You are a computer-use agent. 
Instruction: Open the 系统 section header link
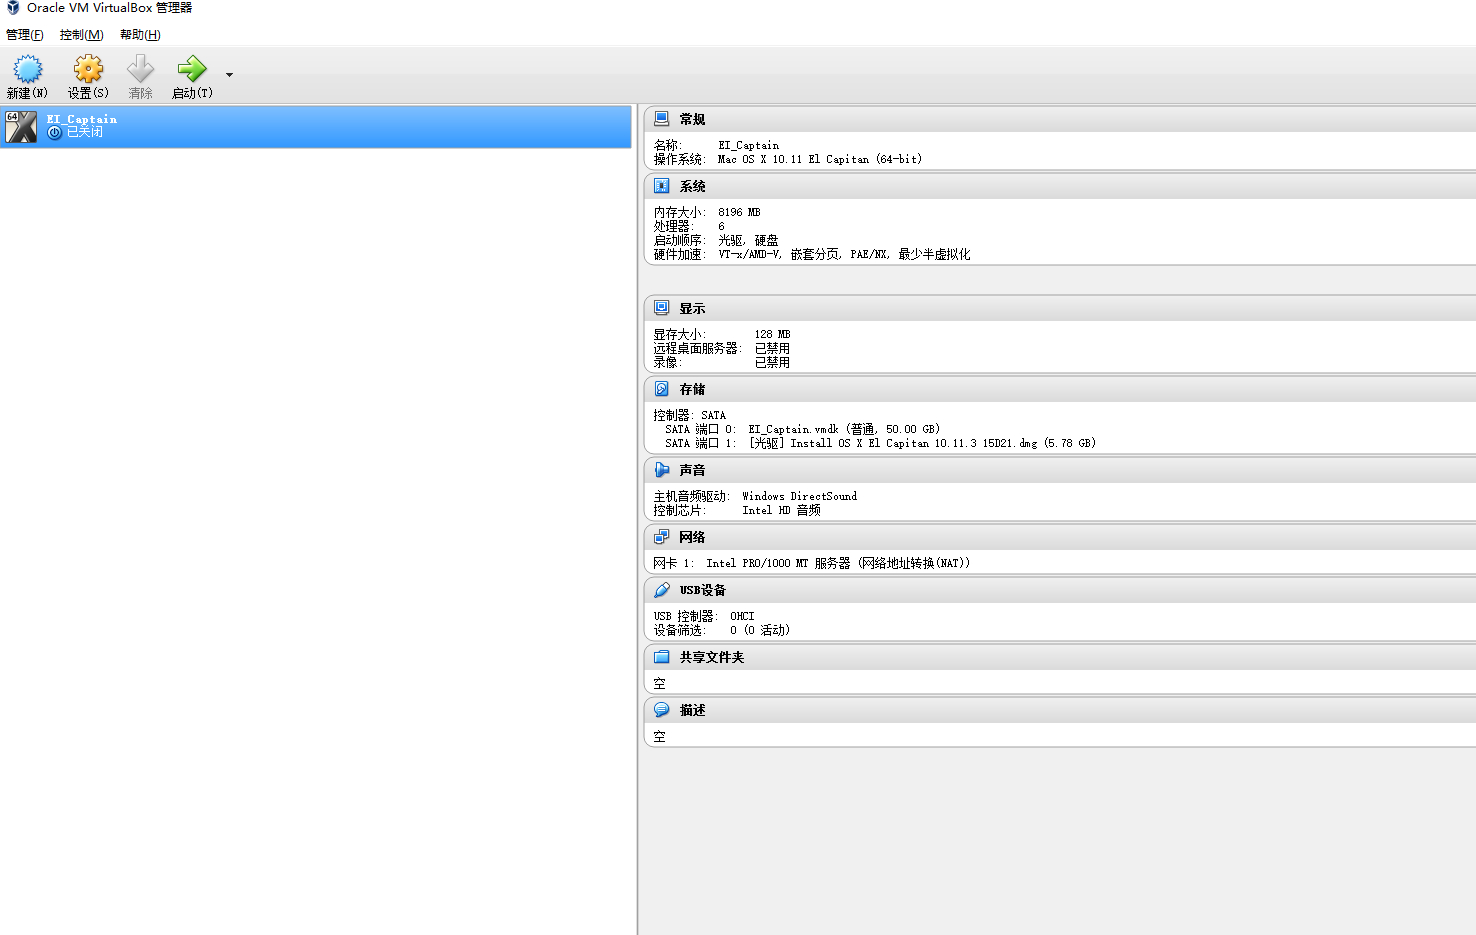click(x=692, y=187)
